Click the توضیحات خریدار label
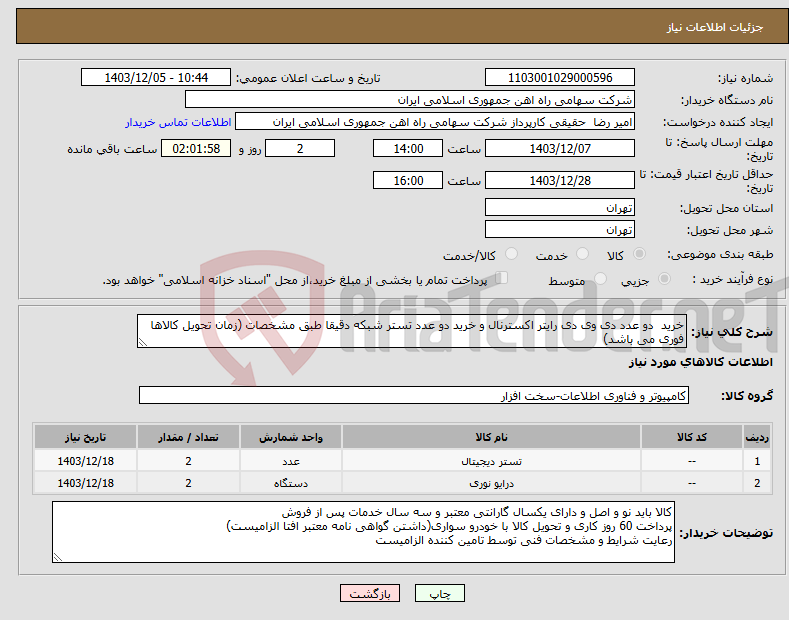 pos(726,532)
